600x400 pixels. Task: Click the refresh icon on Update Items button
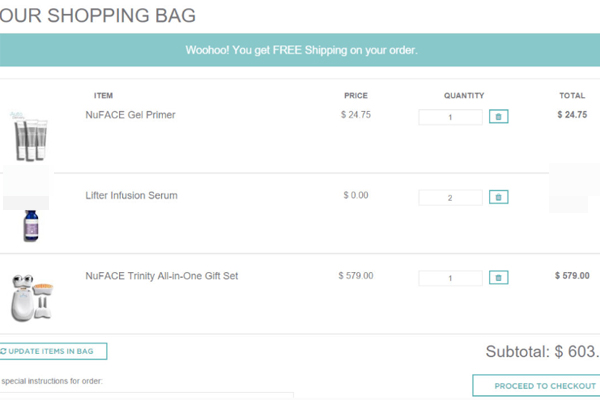tap(3, 351)
